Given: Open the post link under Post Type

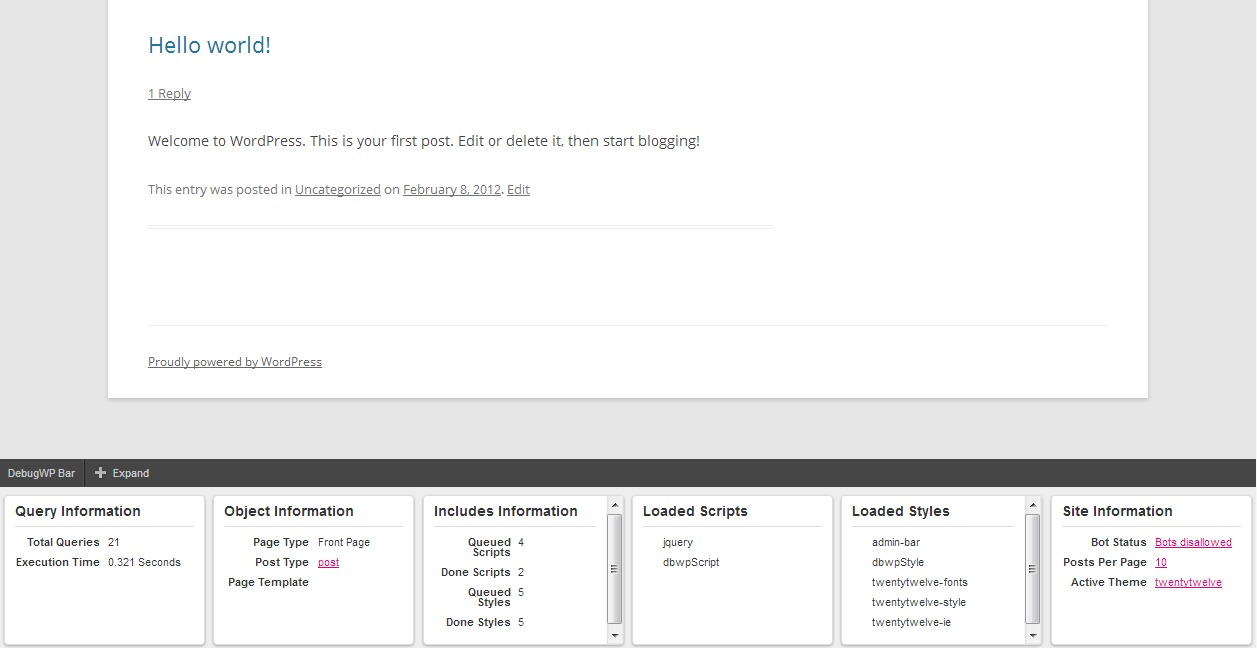Looking at the screenshot, I should click(328, 562).
